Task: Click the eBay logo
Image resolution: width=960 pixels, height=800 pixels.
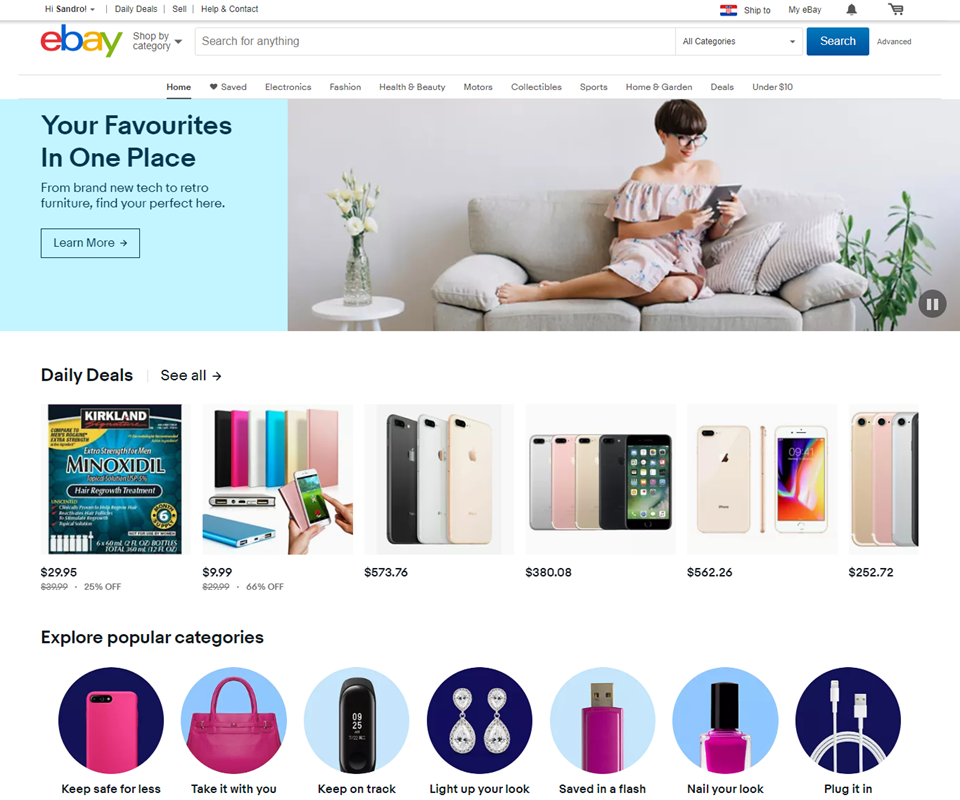Action: click(x=81, y=41)
